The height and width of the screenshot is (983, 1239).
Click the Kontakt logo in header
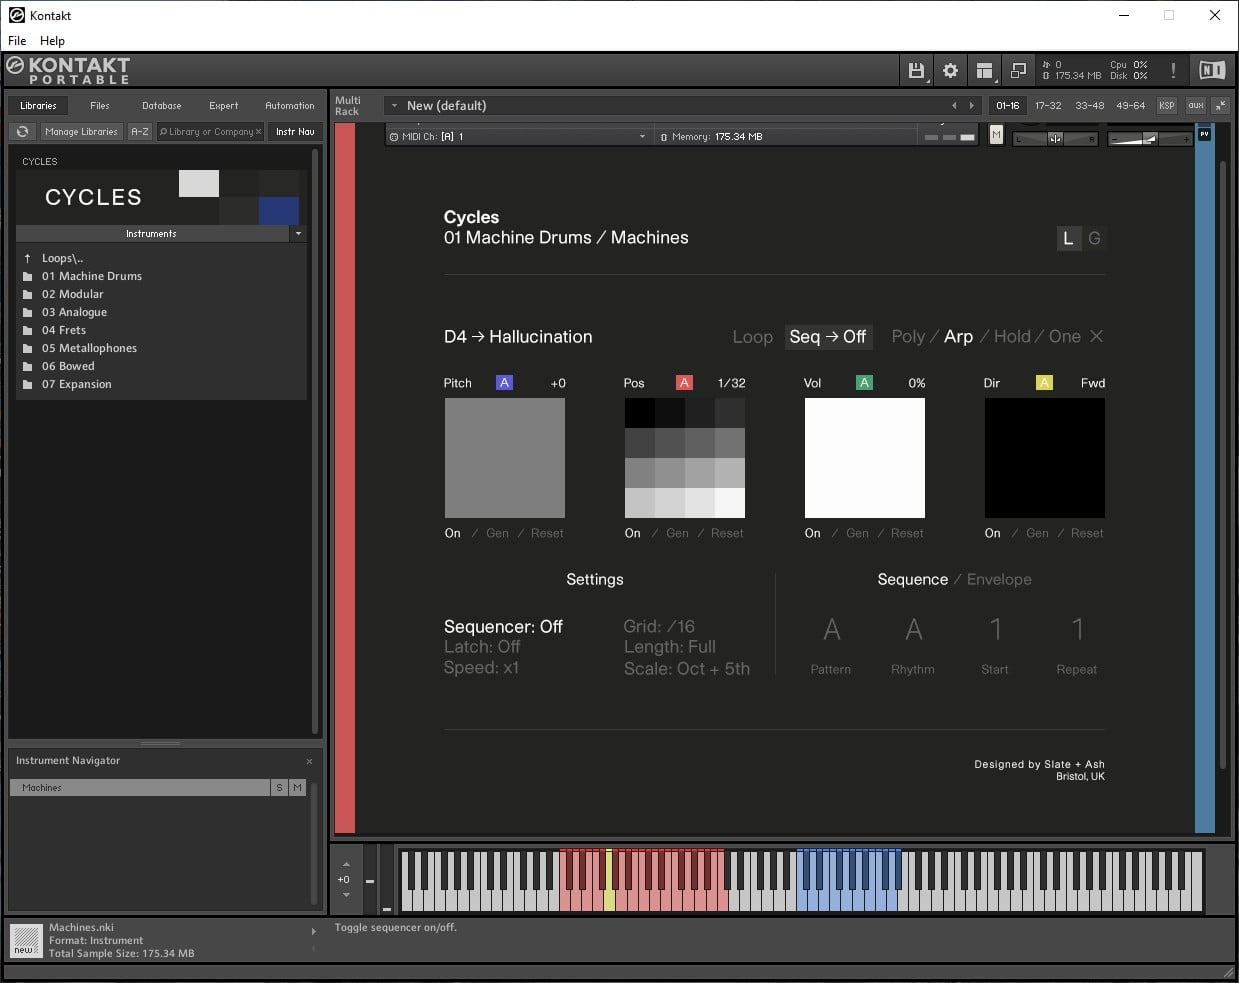(68, 70)
